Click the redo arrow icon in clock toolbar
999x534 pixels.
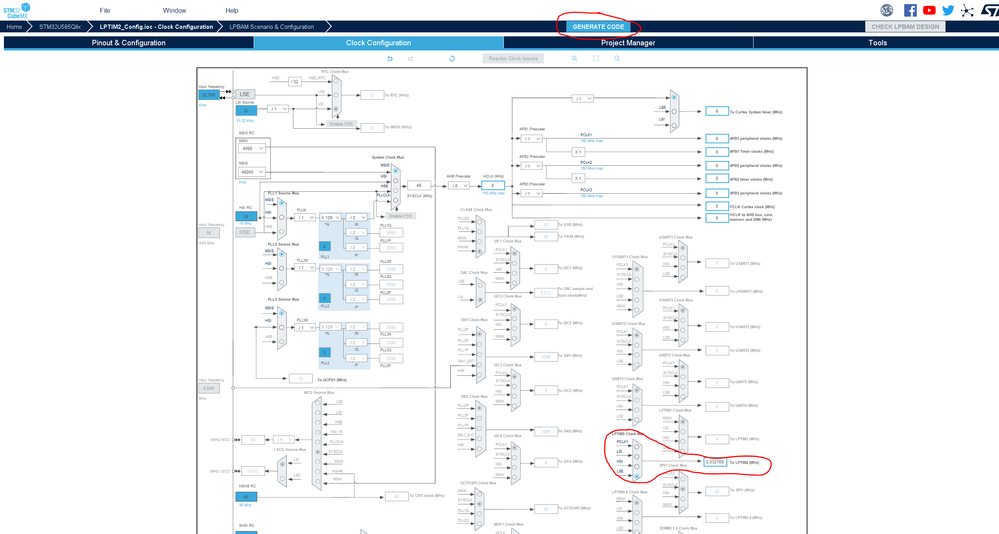click(411, 58)
